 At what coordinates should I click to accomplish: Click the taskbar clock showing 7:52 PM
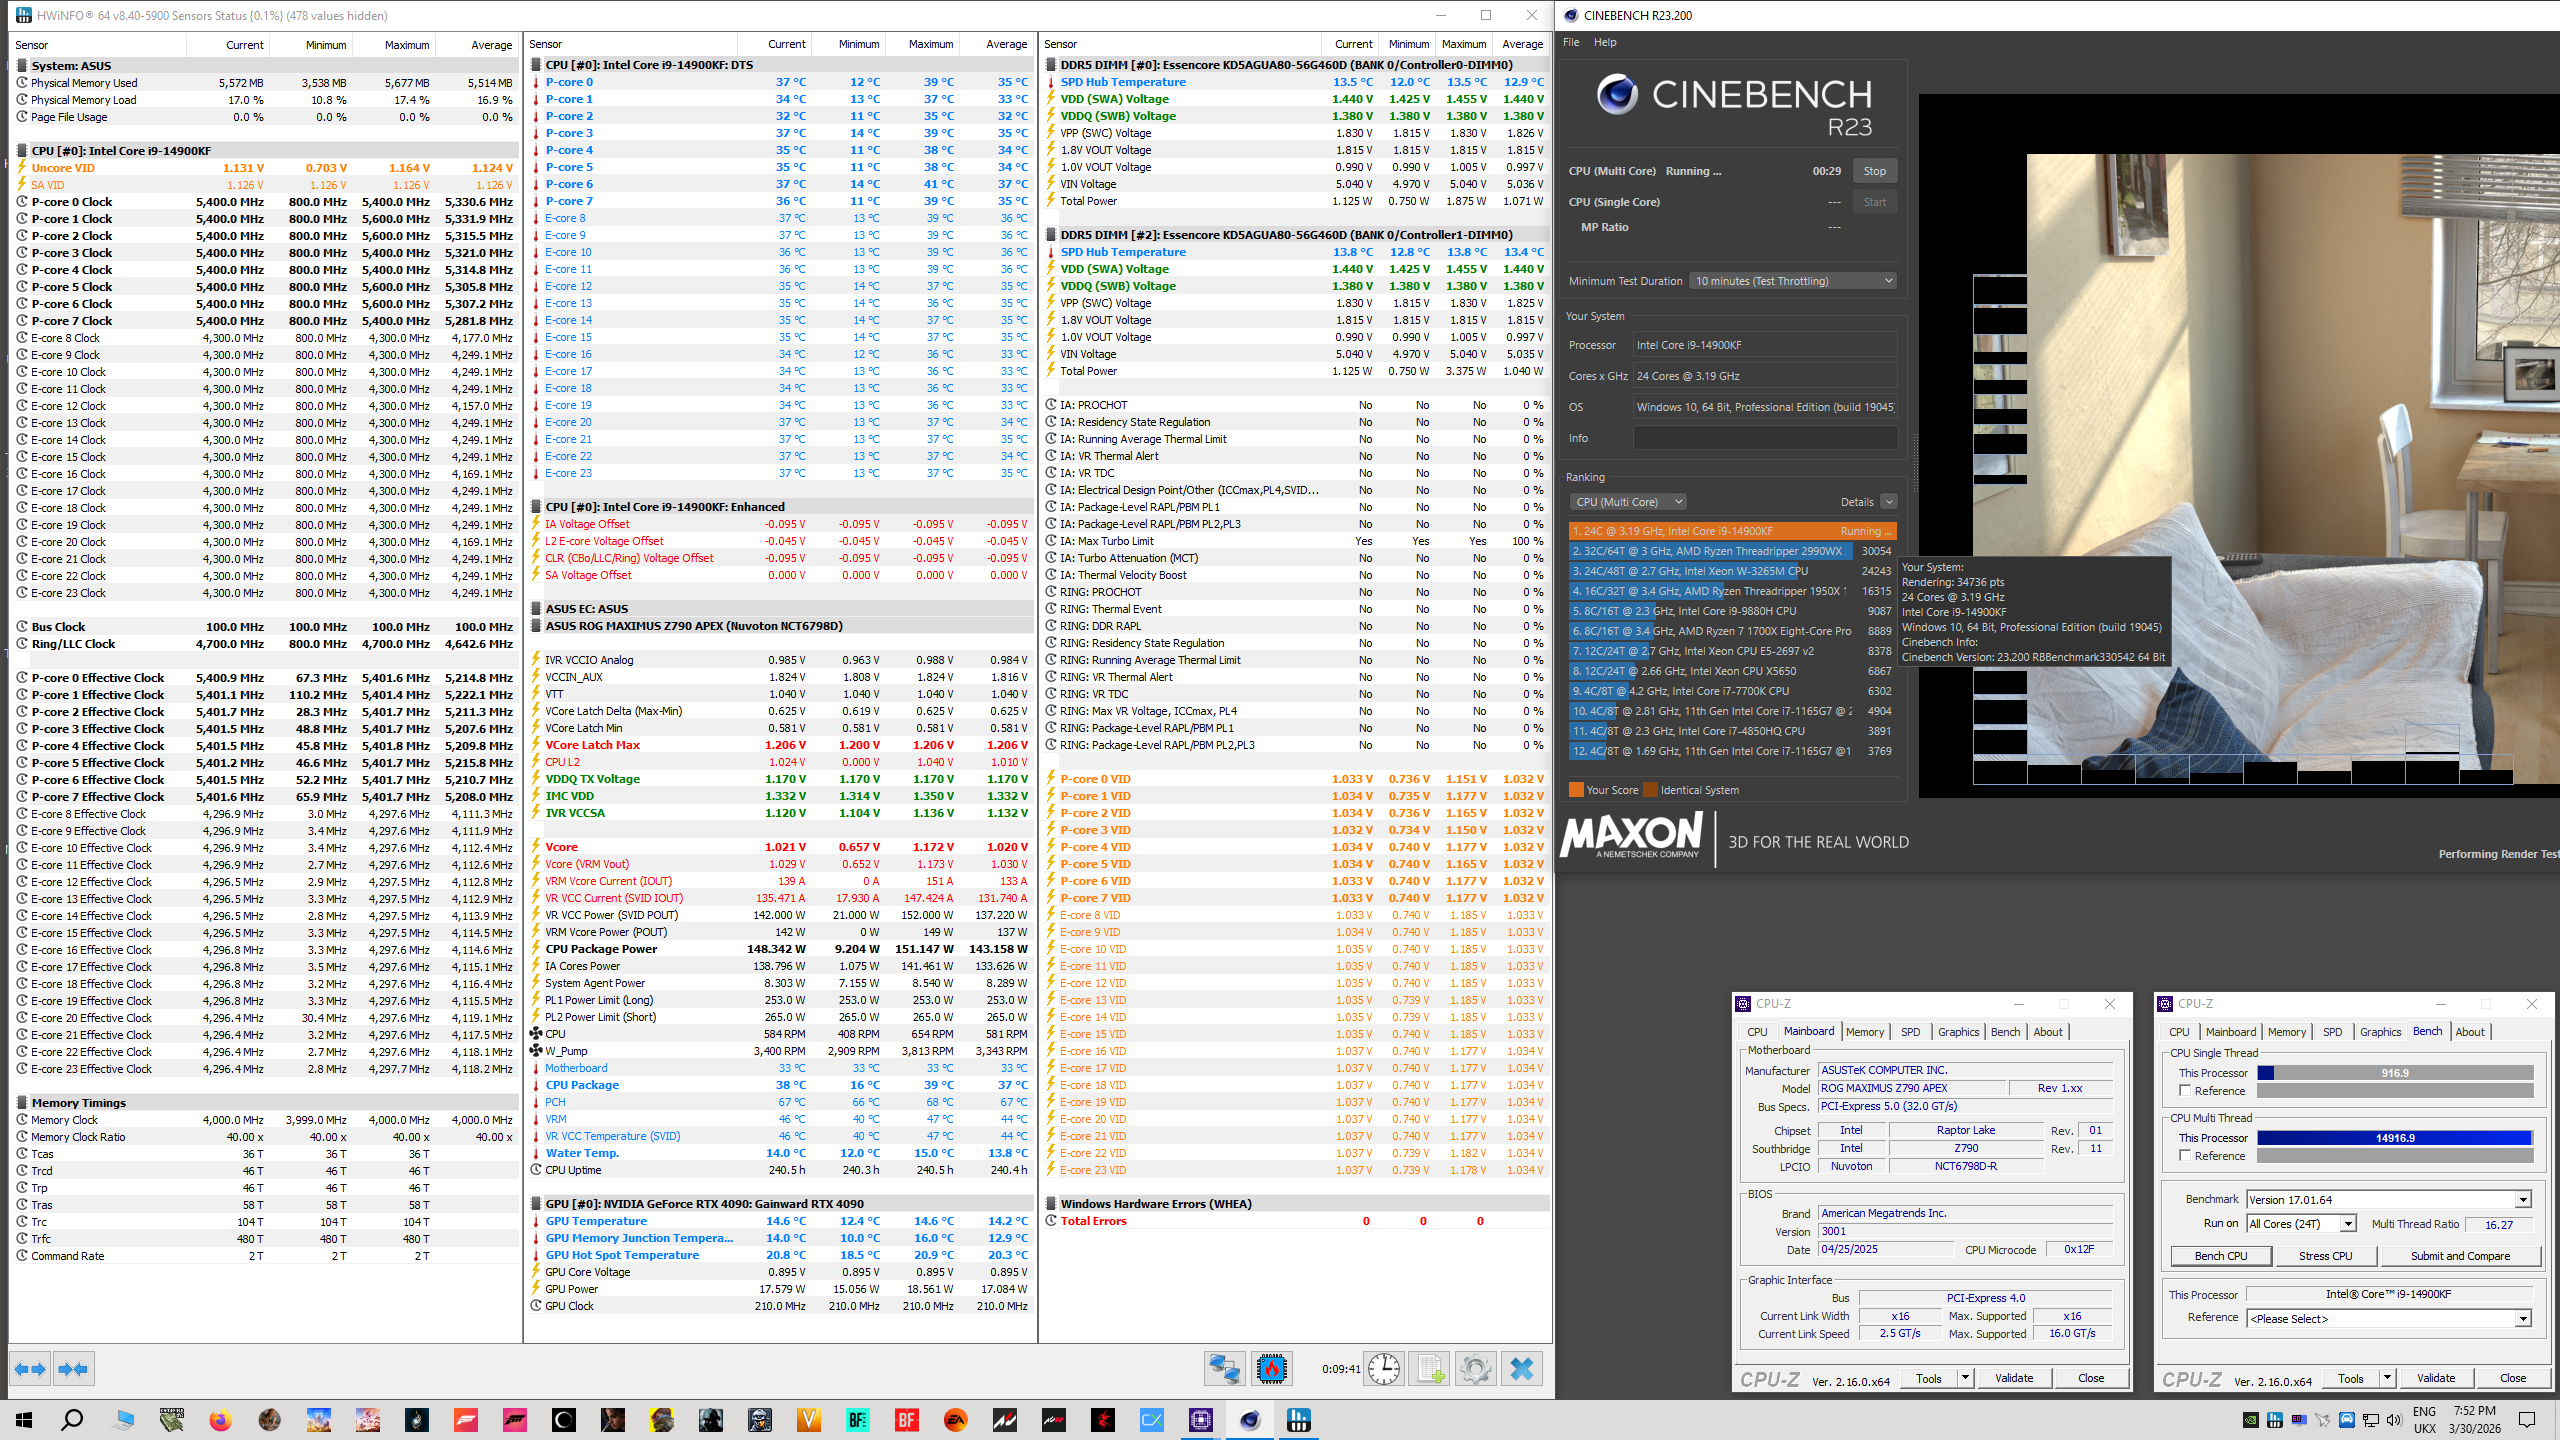(x=2474, y=1420)
